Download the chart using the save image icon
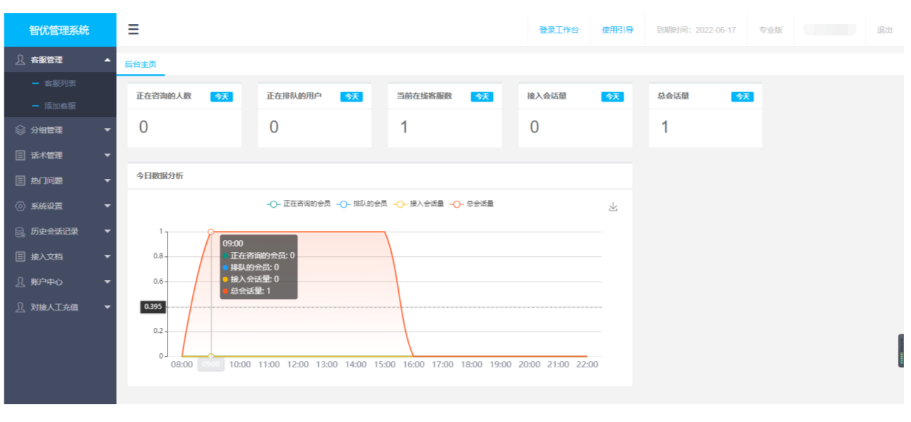The image size is (911, 422). 613,207
